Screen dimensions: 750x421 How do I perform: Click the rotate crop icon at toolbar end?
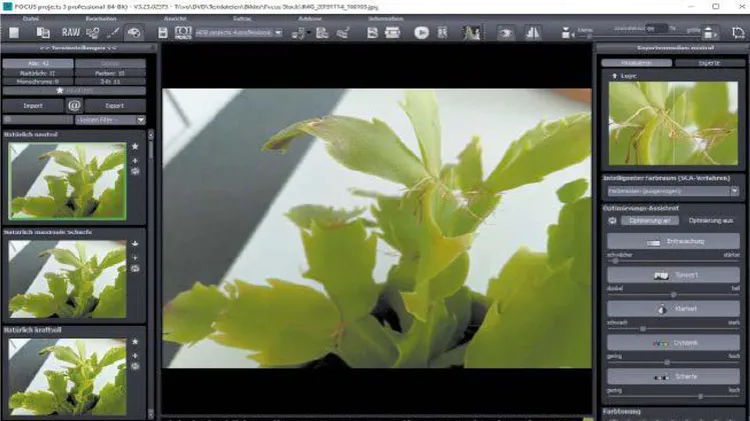(x=738, y=32)
